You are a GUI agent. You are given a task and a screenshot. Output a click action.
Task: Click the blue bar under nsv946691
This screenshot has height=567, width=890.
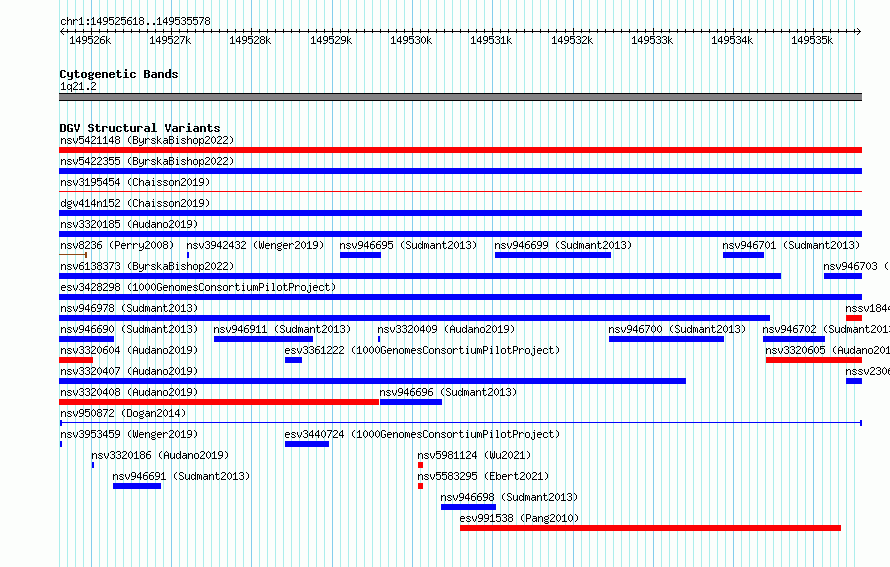pos(137,486)
